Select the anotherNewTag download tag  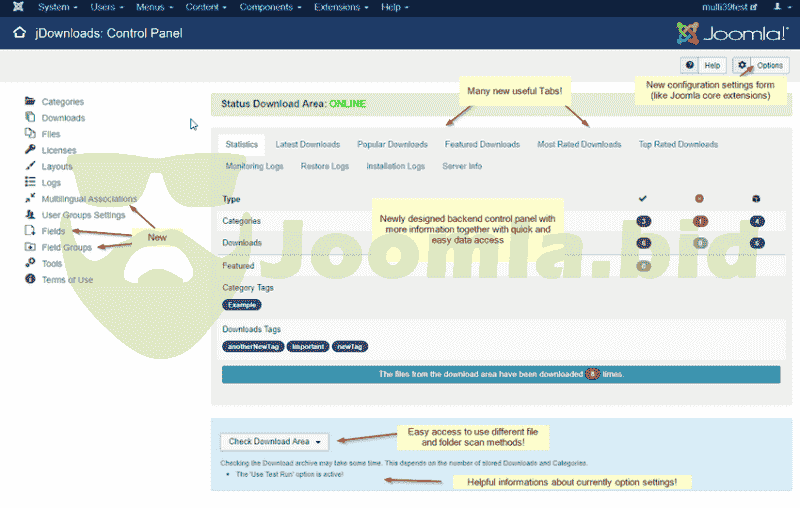coord(252,346)
